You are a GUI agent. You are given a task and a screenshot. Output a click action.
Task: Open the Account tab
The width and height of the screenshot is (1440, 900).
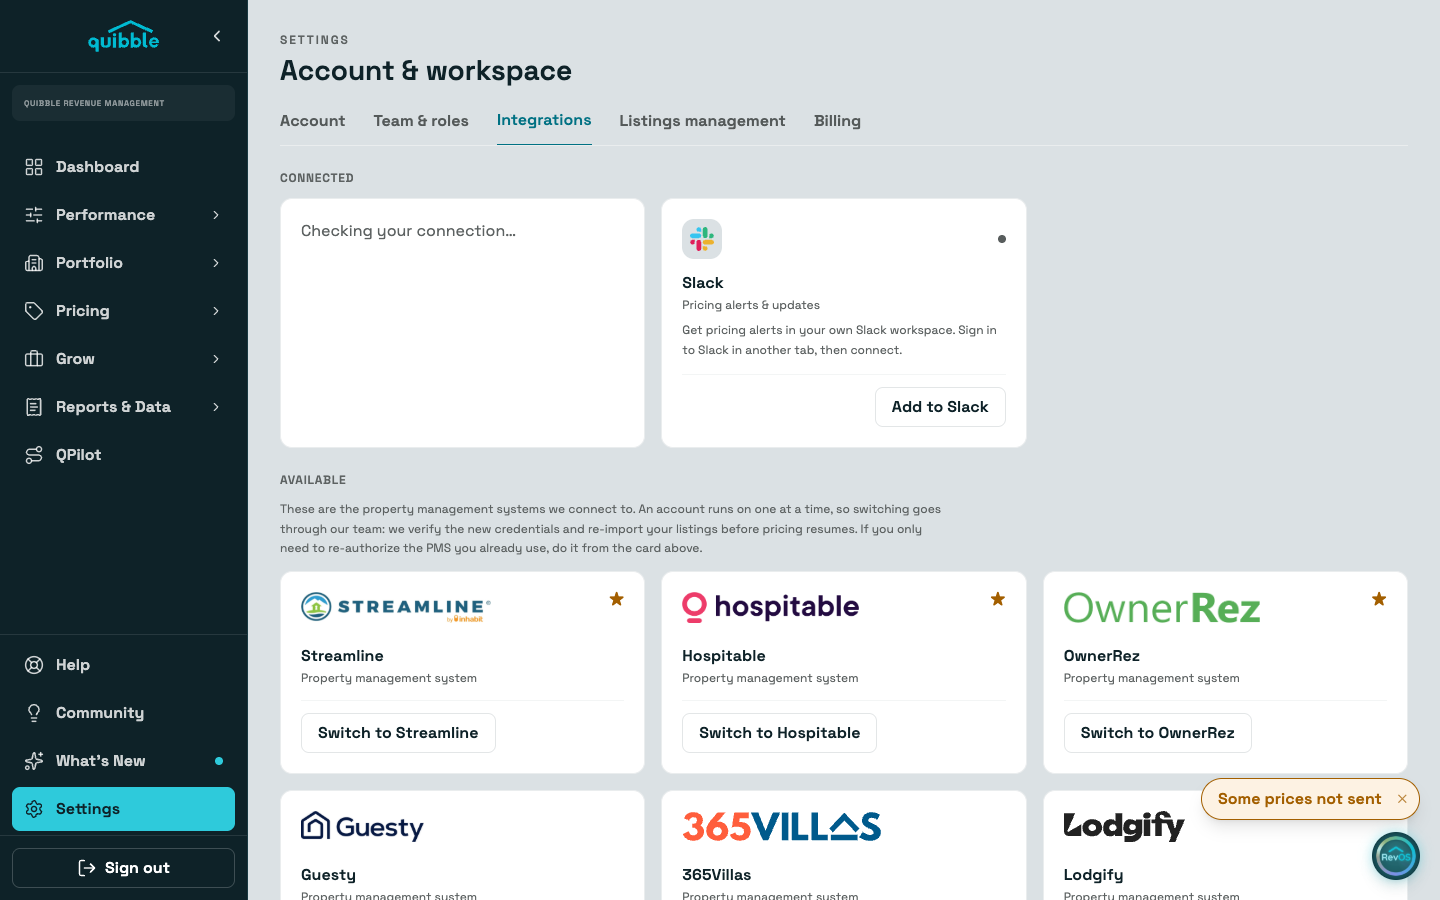[x=312, y=121]
